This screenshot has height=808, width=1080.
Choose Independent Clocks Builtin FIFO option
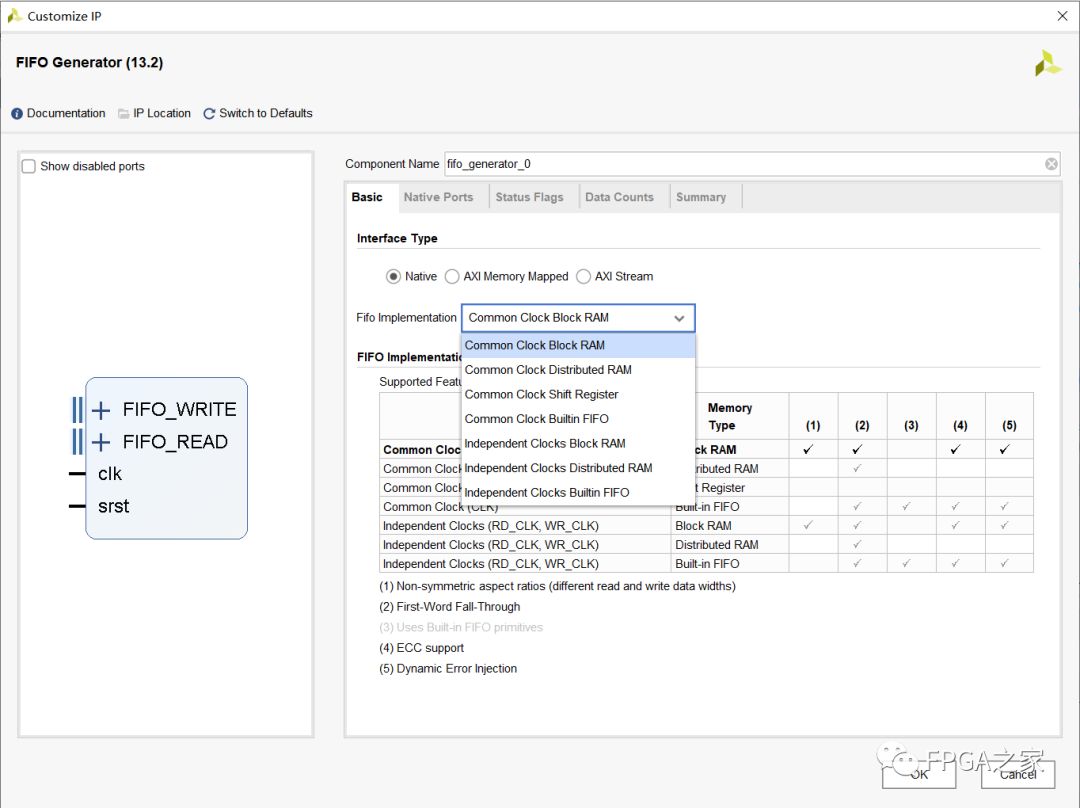click(x=578, y=493)
